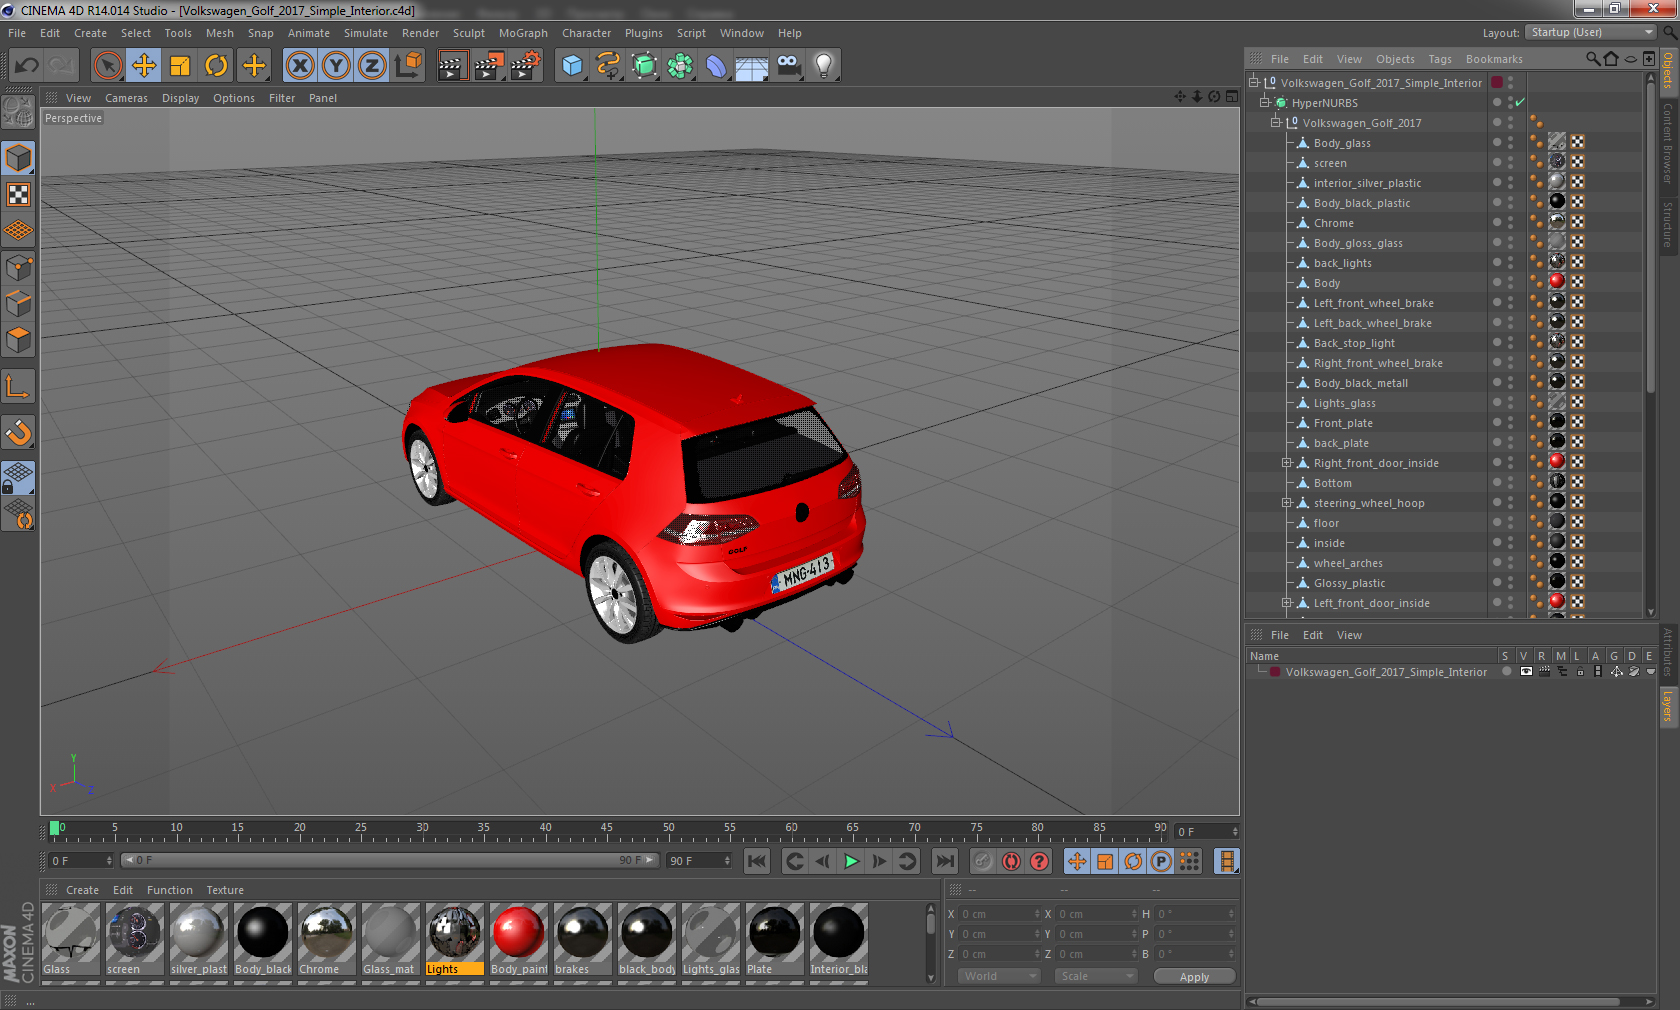Screen dimensions: 1680x1010
Task: Switch to Model mode
Action: [x=19, y=158]
